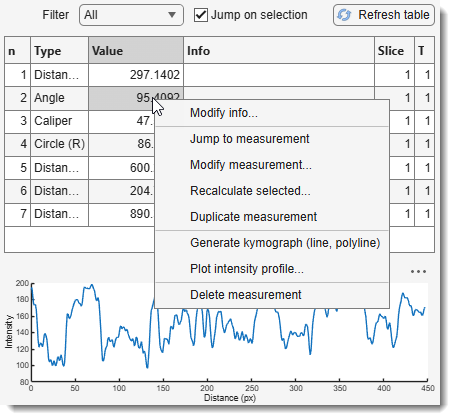This screenshot has height=420, width=455.
Task: Open the three-dots options above the plot
Action: point(418,271)
